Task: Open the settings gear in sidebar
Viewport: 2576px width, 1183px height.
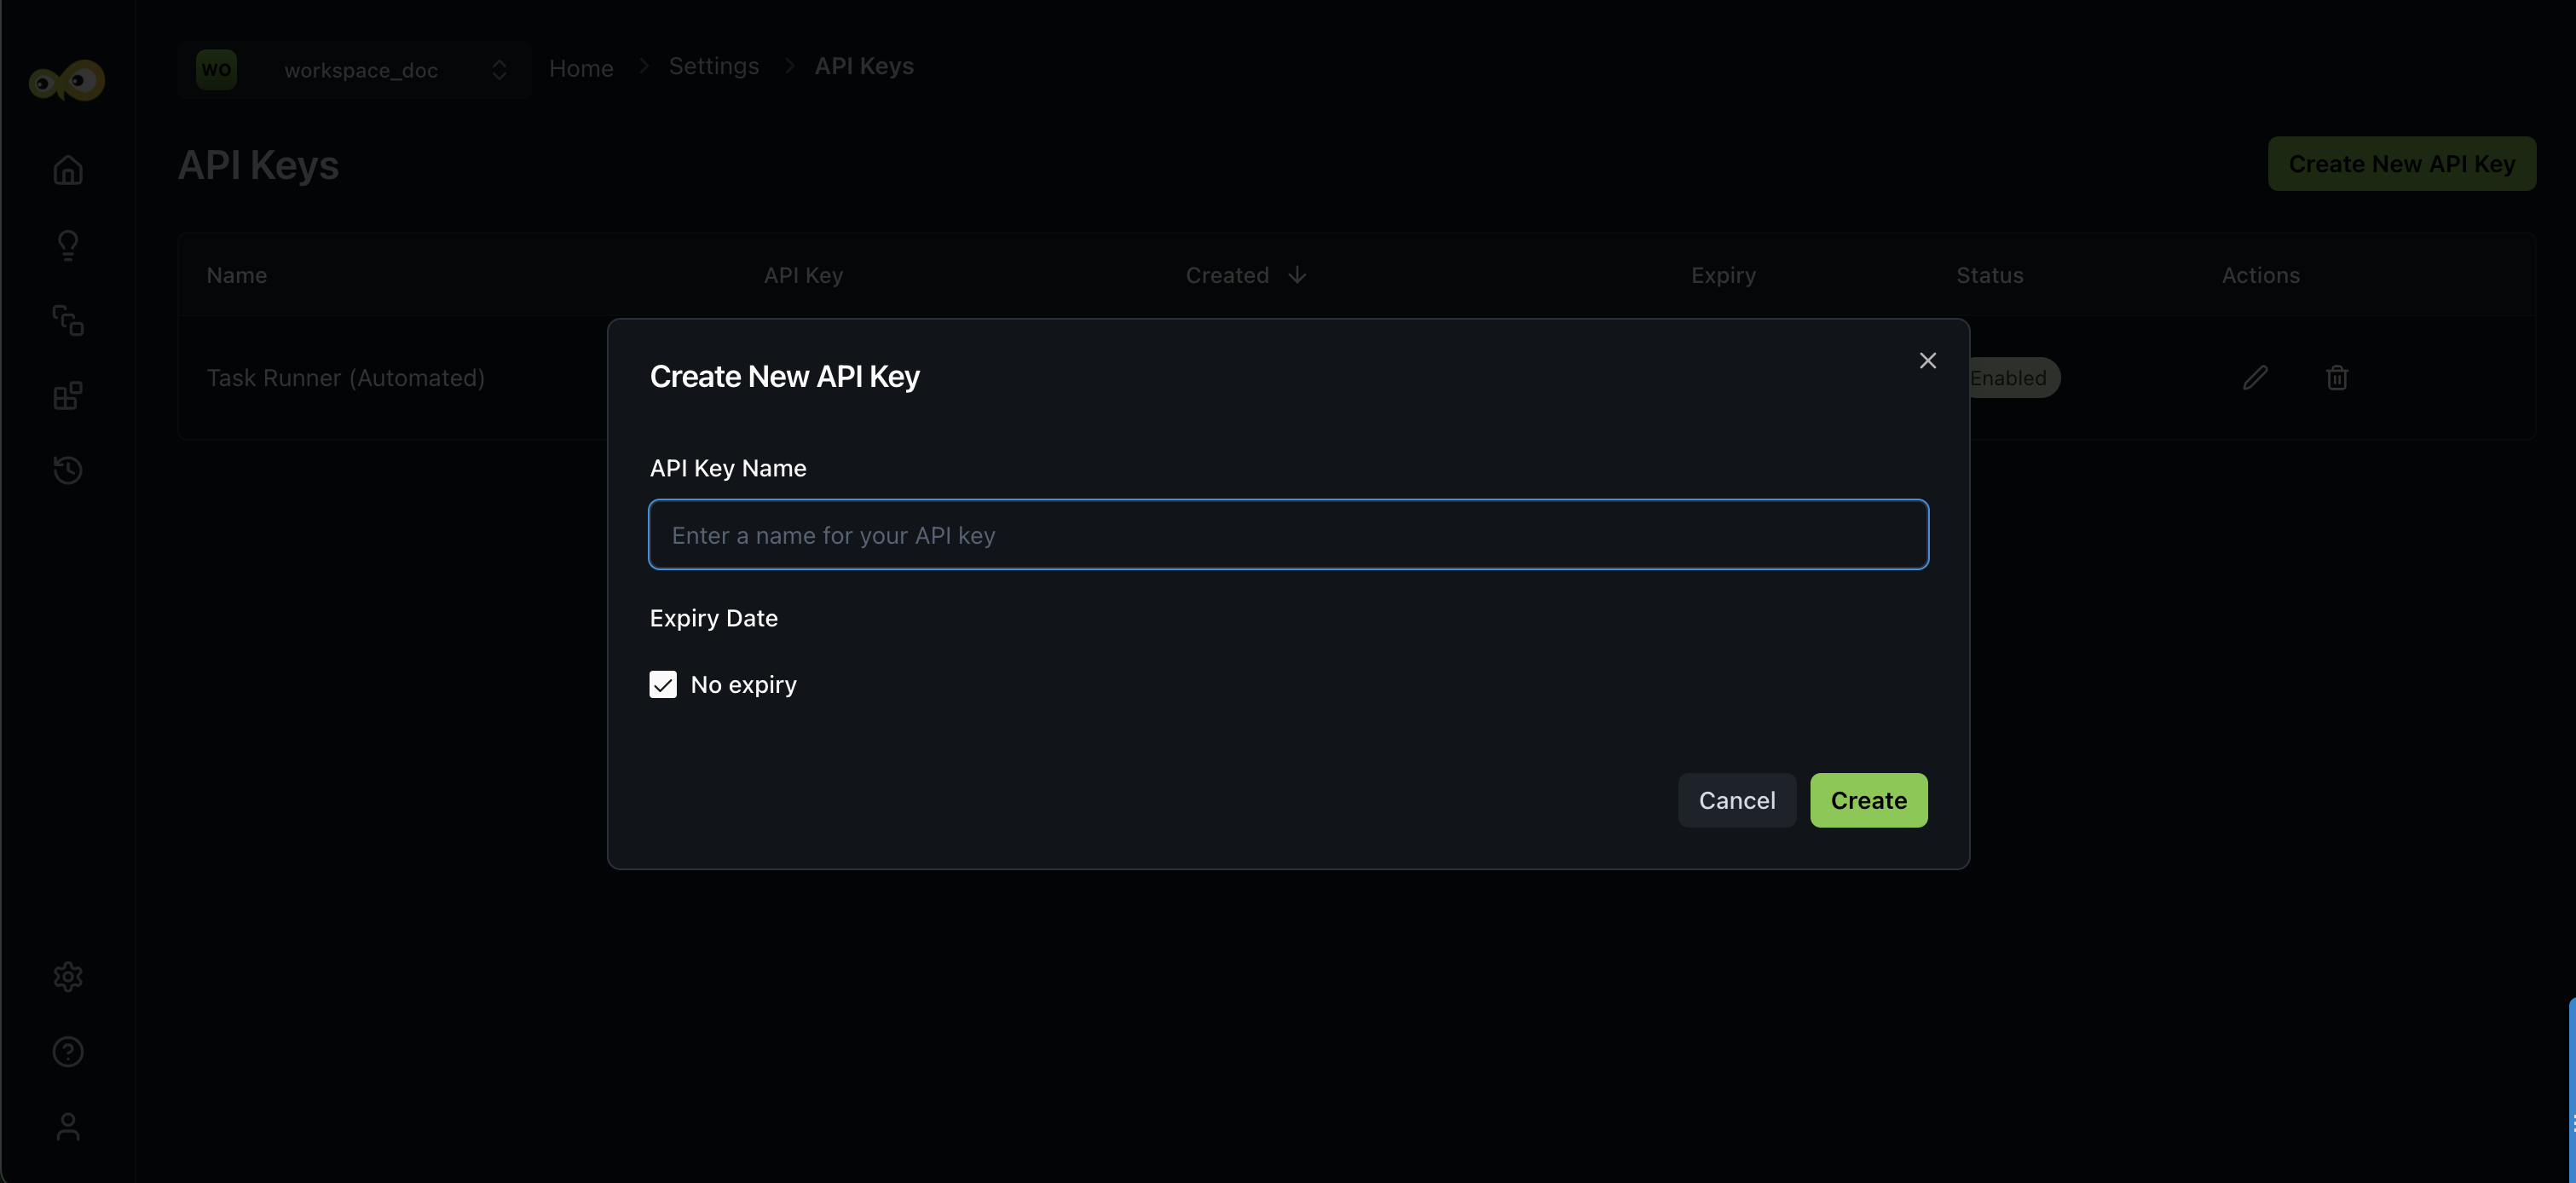Action: [68, 976]
